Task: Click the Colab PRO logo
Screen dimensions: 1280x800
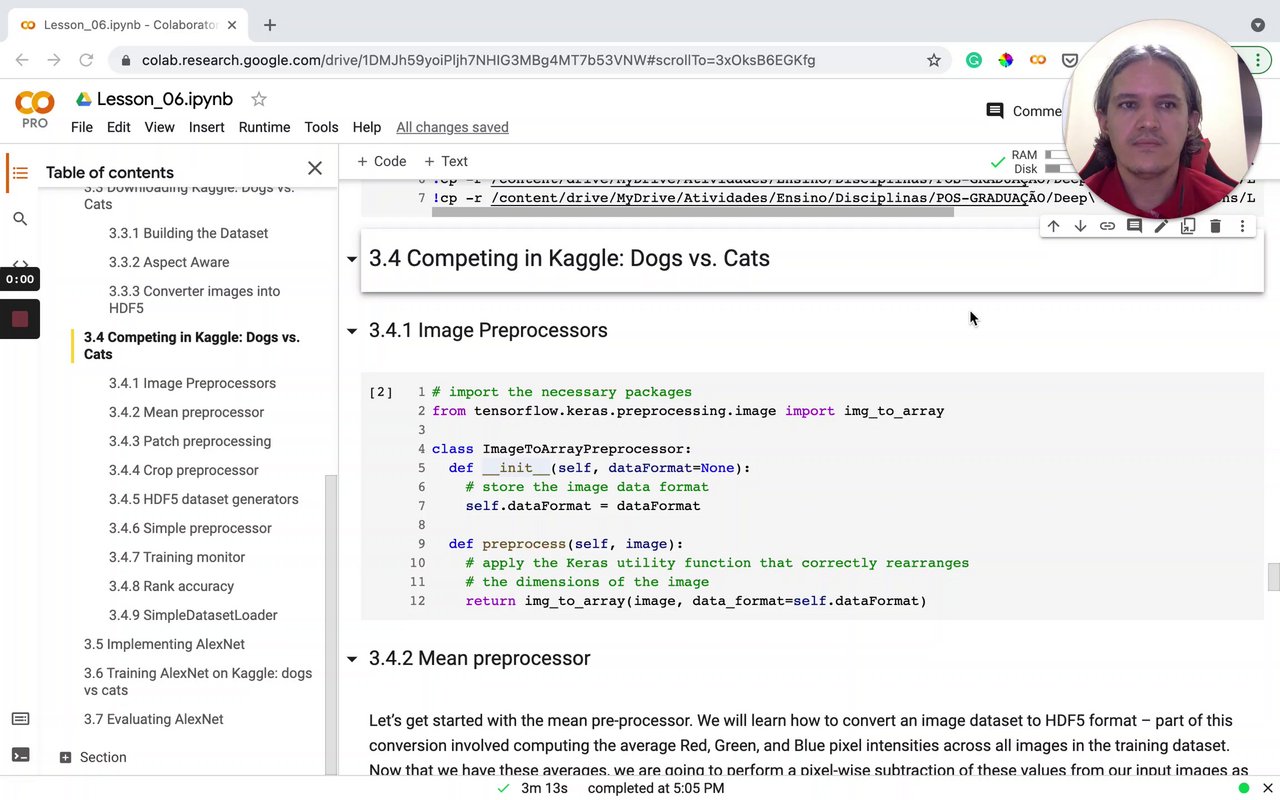Action: pos(35,110)
